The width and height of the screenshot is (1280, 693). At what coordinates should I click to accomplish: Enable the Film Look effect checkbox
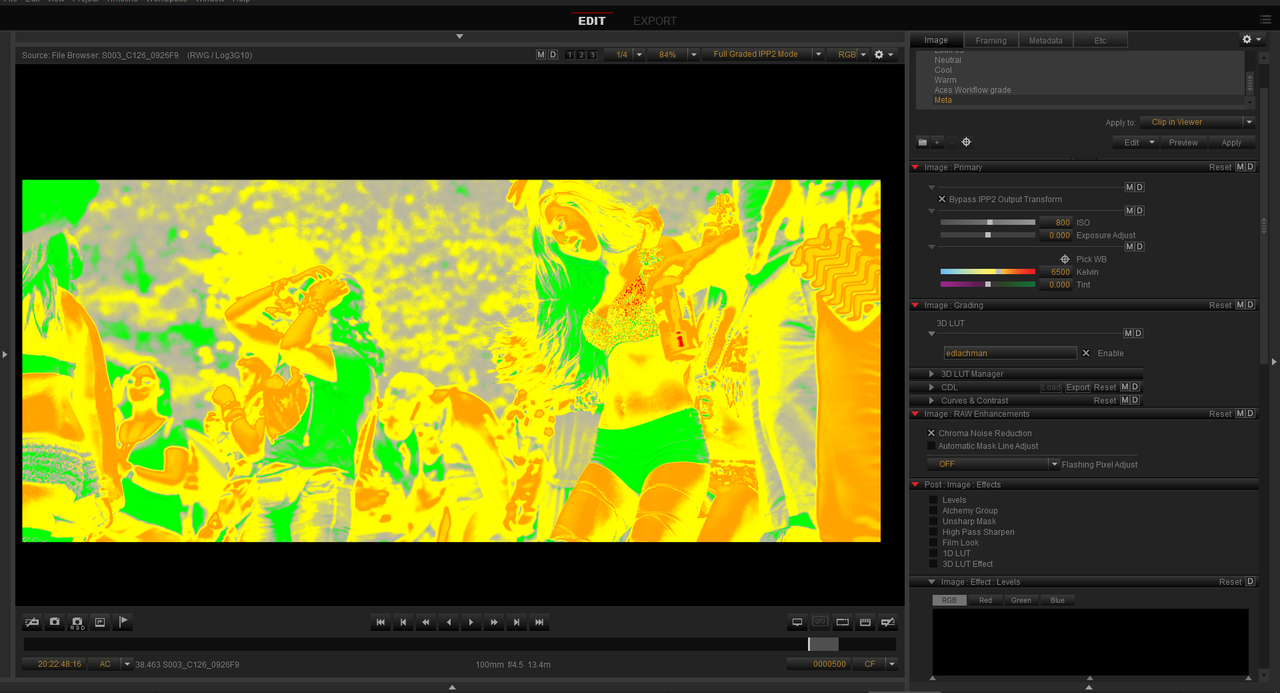pyautogui.click(x=934, y=542)
